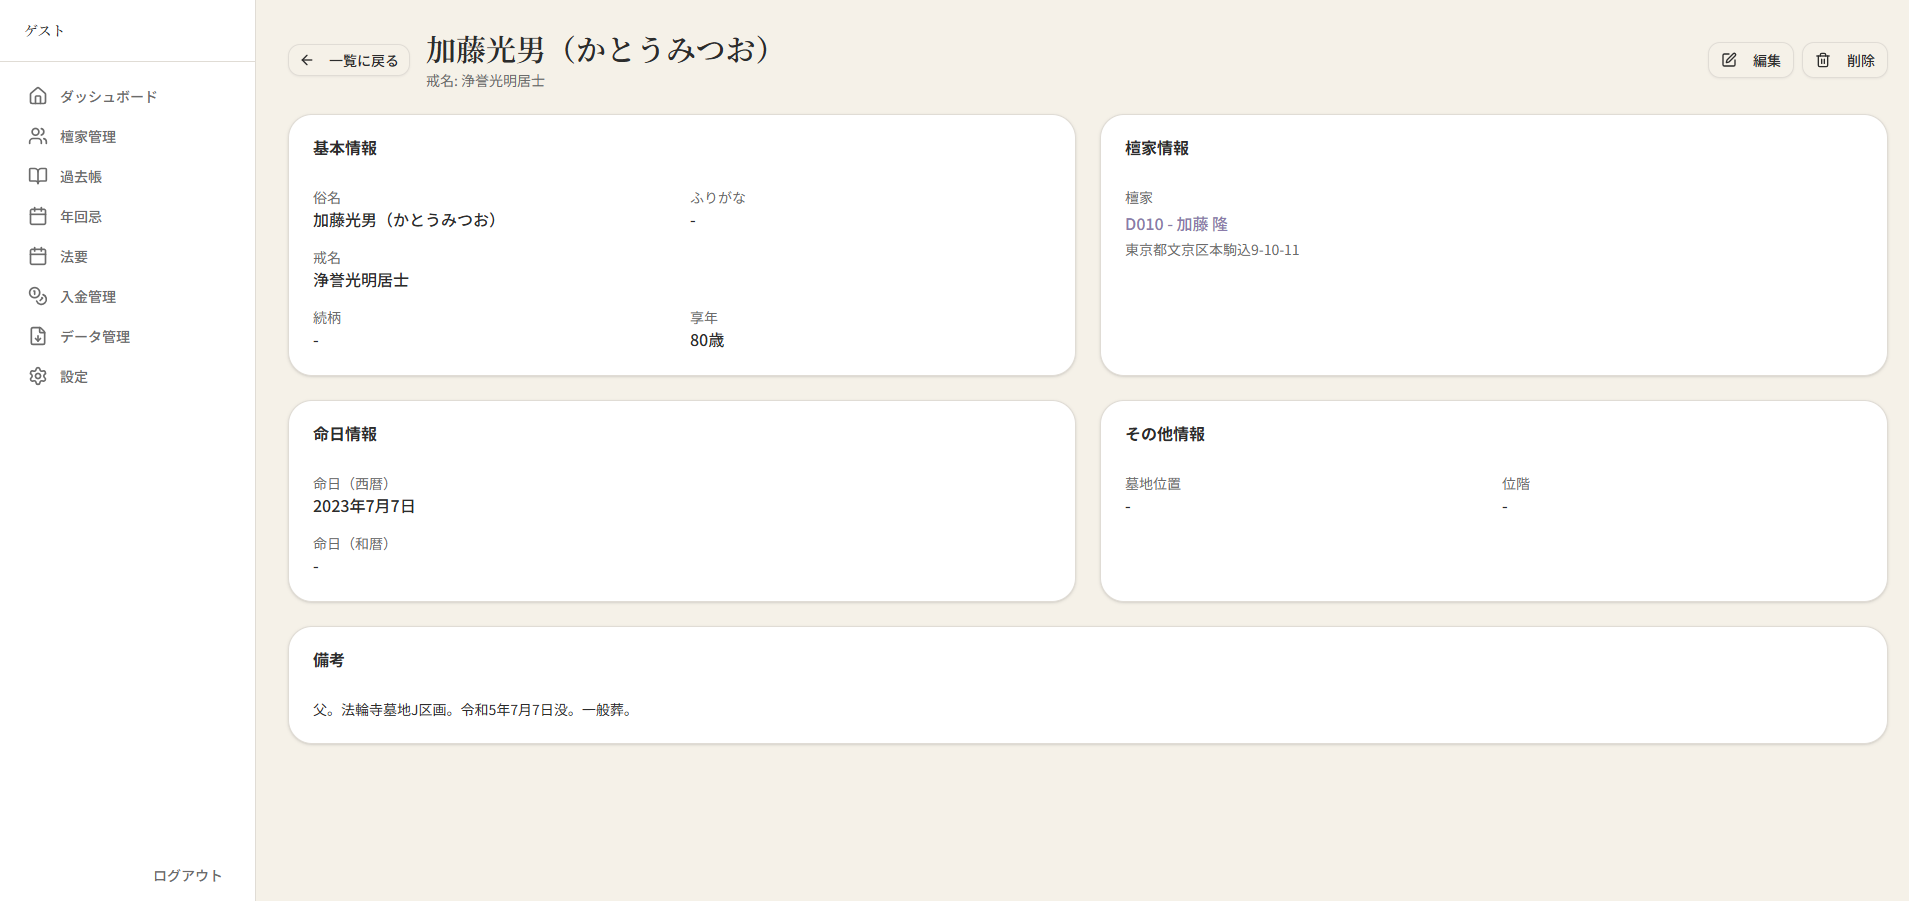The width and height of the screenshot is (1909, 901).
Task: Select the データ管理 document icon
Action: (38, 336)
